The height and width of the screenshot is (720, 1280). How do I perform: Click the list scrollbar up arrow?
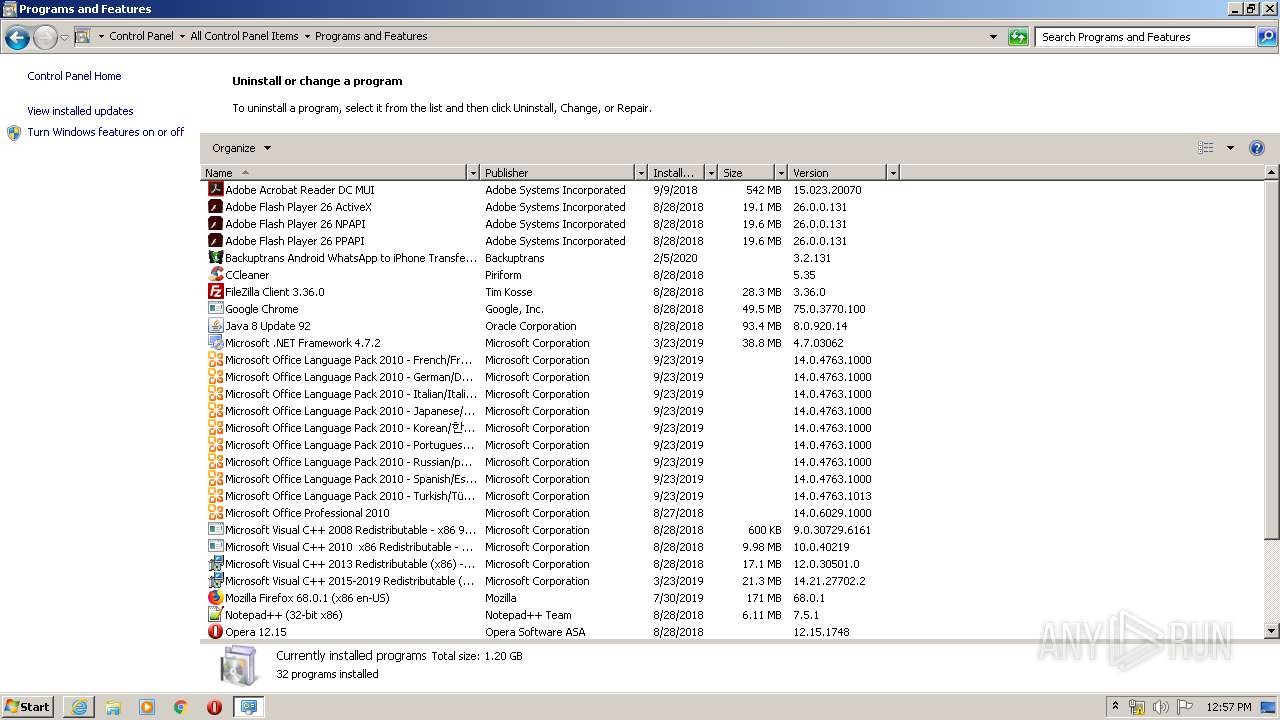pyautogui.click(x=1272, y=173)
